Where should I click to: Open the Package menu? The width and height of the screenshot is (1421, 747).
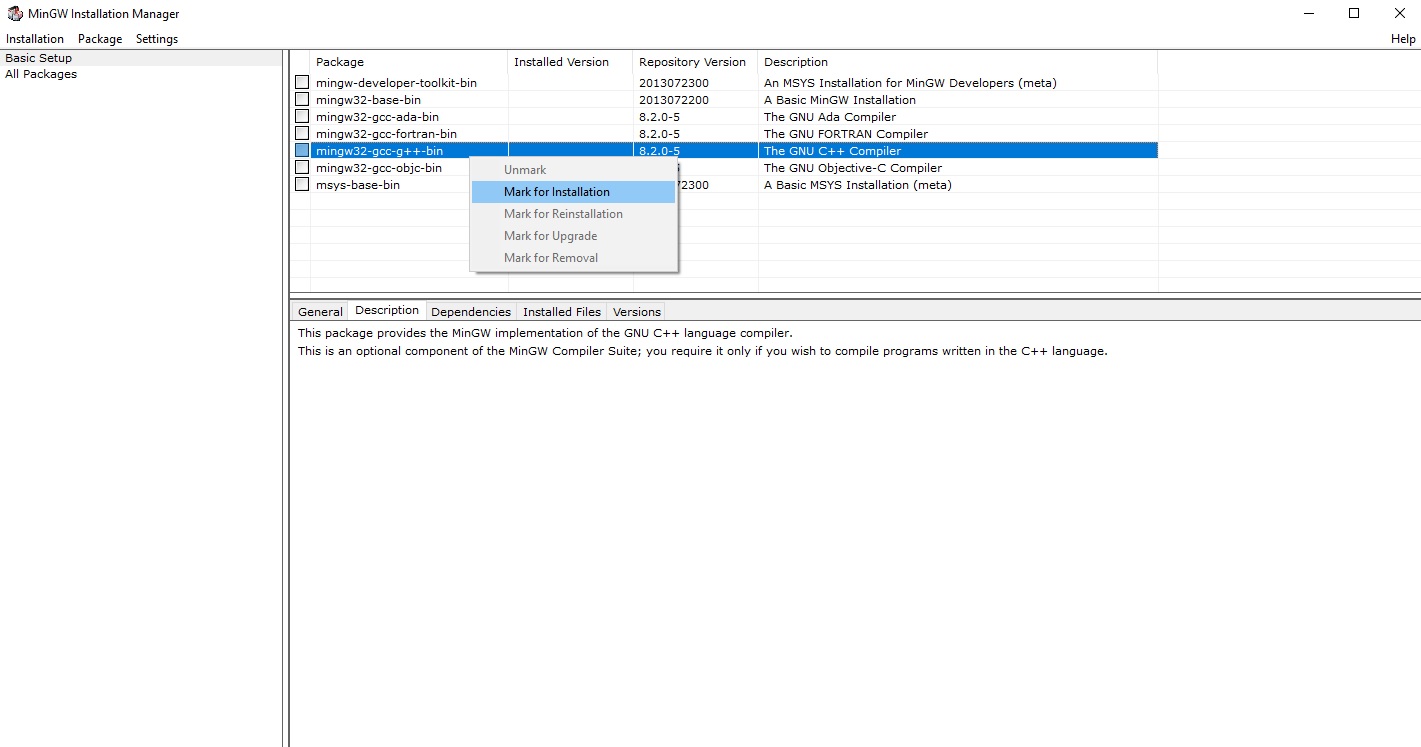(100, 39)
